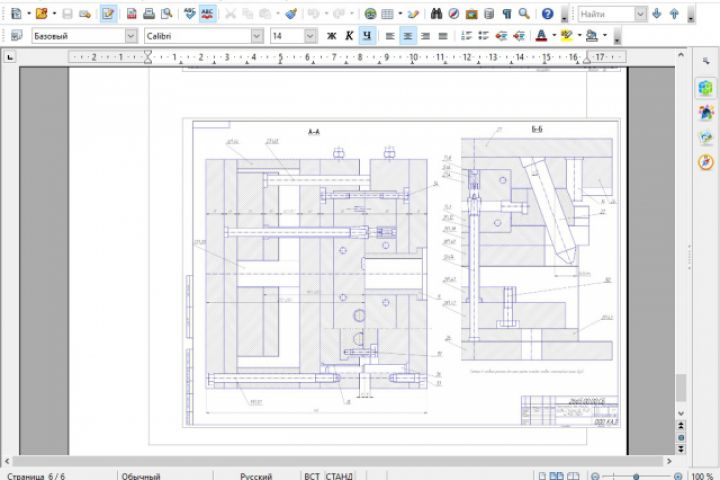Create a new document with New icon
Image resolution: width=720 pixels, height=480 pixels.
coord(17,14)
